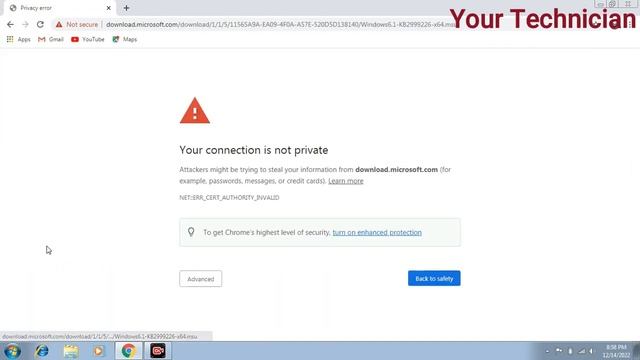Click the browser back arrow

point(10,24)
